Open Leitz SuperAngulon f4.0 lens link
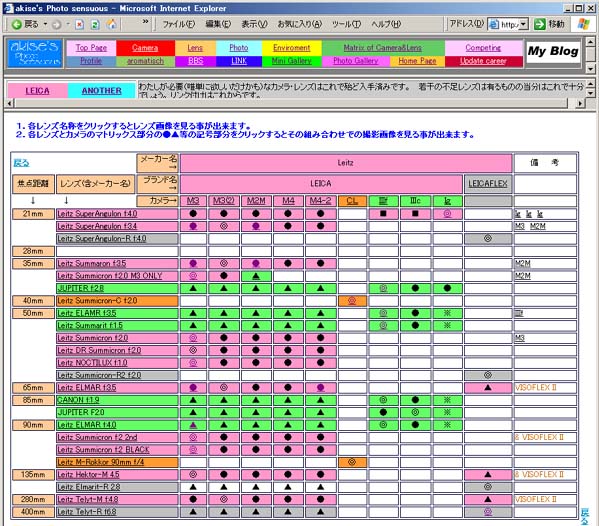The width and height of the screenshot is (599, 526). (x=97, y=214)
